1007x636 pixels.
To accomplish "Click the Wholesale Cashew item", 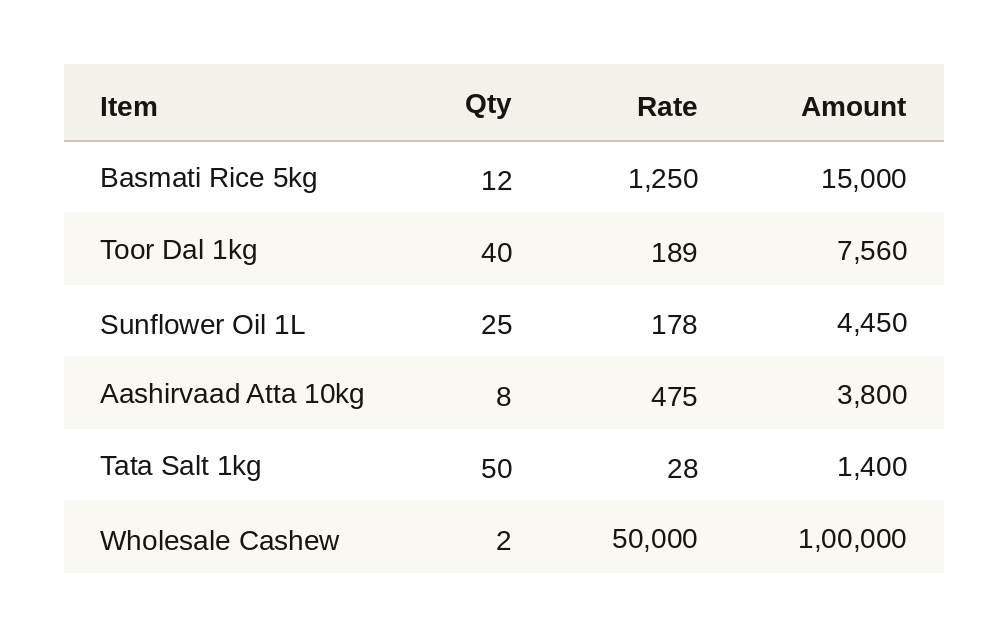I will point(219,540).
